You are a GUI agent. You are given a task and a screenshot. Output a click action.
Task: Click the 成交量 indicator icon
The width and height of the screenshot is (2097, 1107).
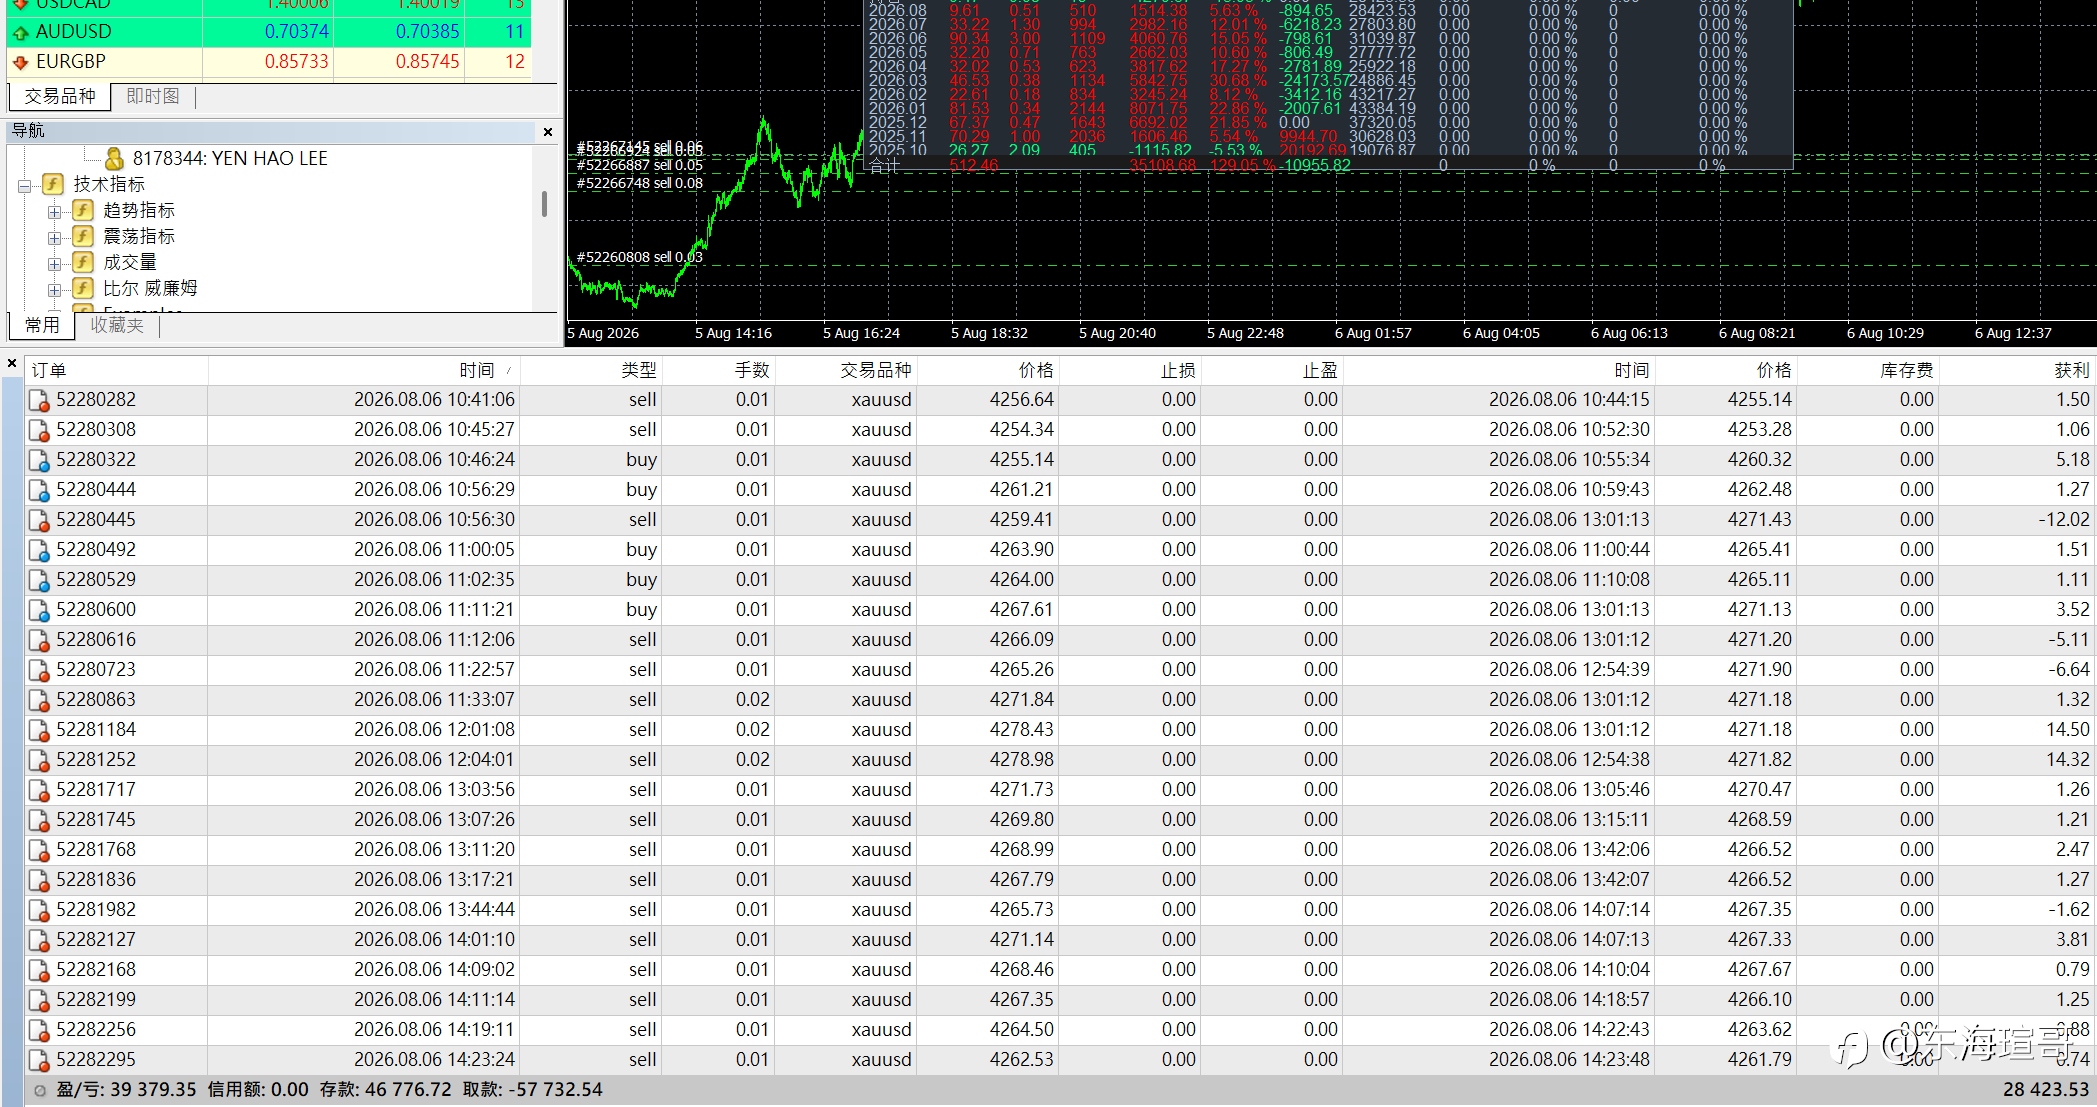[x=83, y=262]
